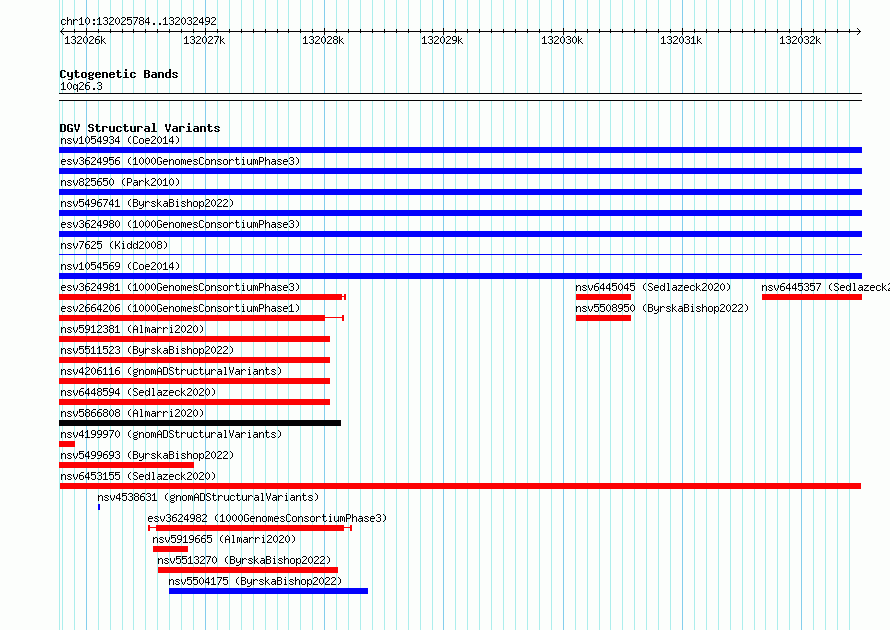Open nsv5496741 (ByrskaBishop2022) label
The image size is (890, 630).
[147, 203]
